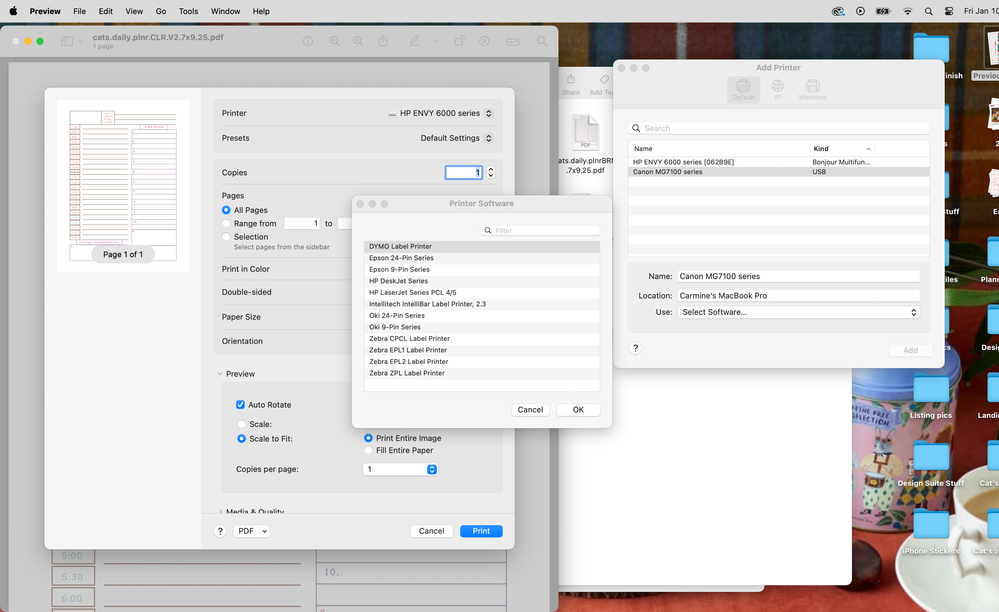The height and width of the screenshot is (612, 999).
Task: Click OK in the Printer Software dialog
Action: [x=577, y=409]
